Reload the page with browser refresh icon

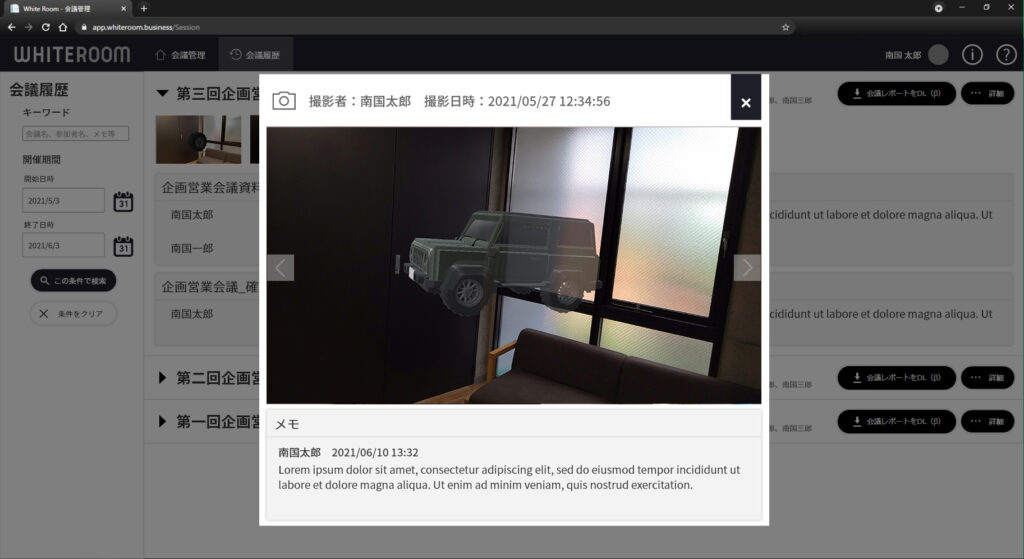pyautogui.click(x=45, y=27)
